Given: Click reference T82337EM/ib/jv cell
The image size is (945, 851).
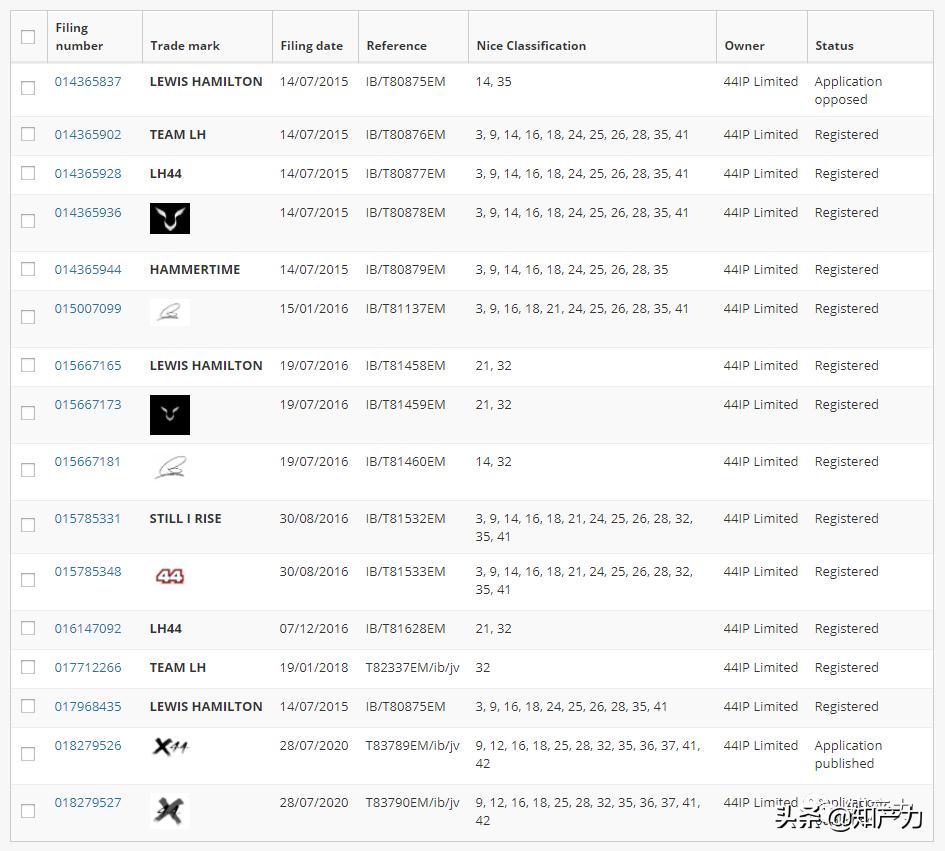Looking at the screenshot, I should tap(413, 668).
